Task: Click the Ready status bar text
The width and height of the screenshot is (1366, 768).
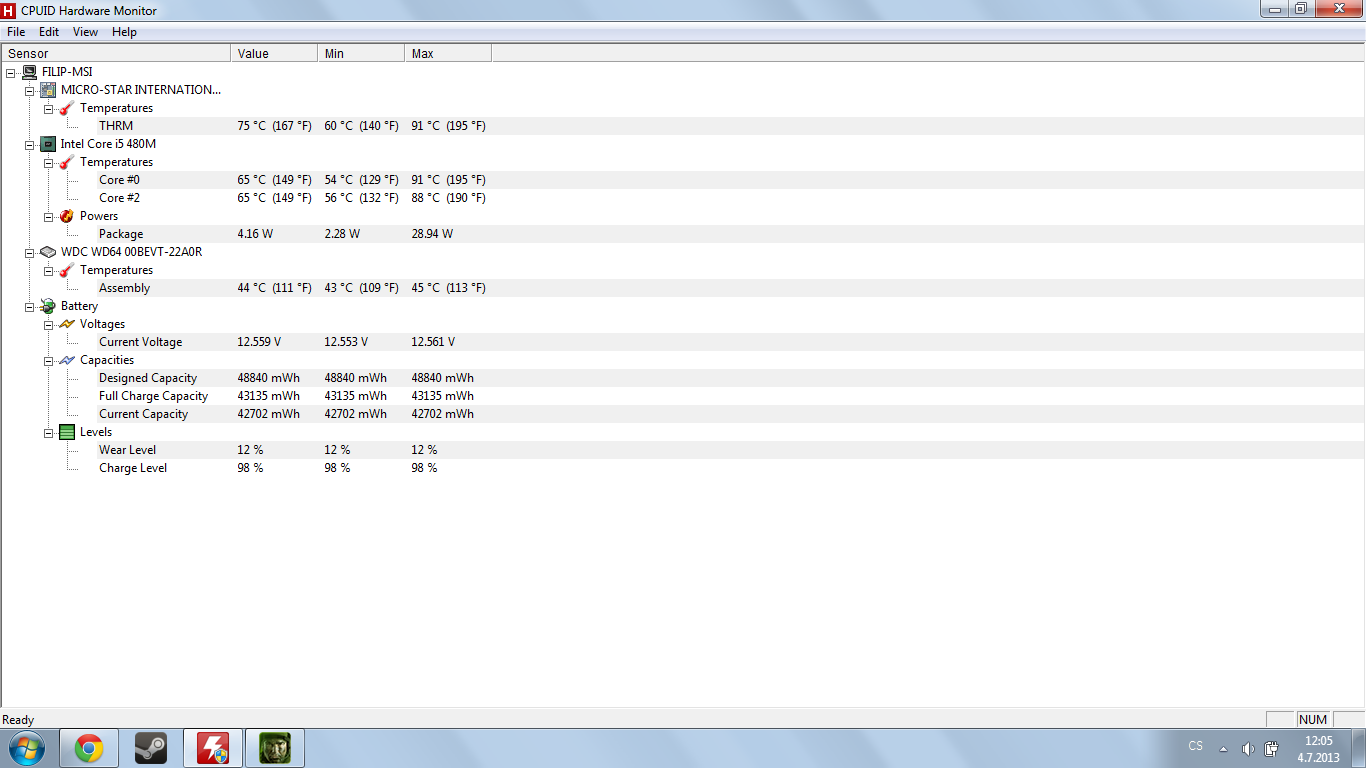Action: coord(18,720)
